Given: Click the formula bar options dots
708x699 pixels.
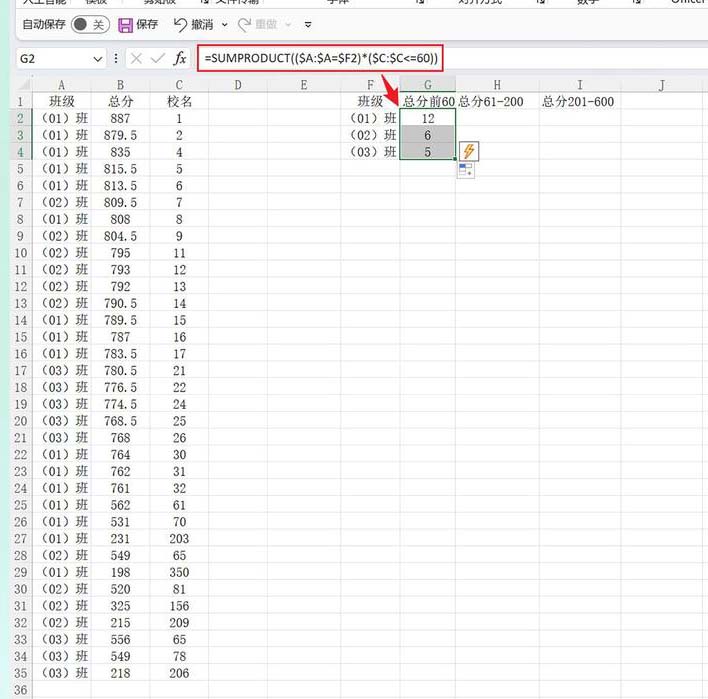Looking at the screenshot, I should pyautogui.click(x=116, y=59).
